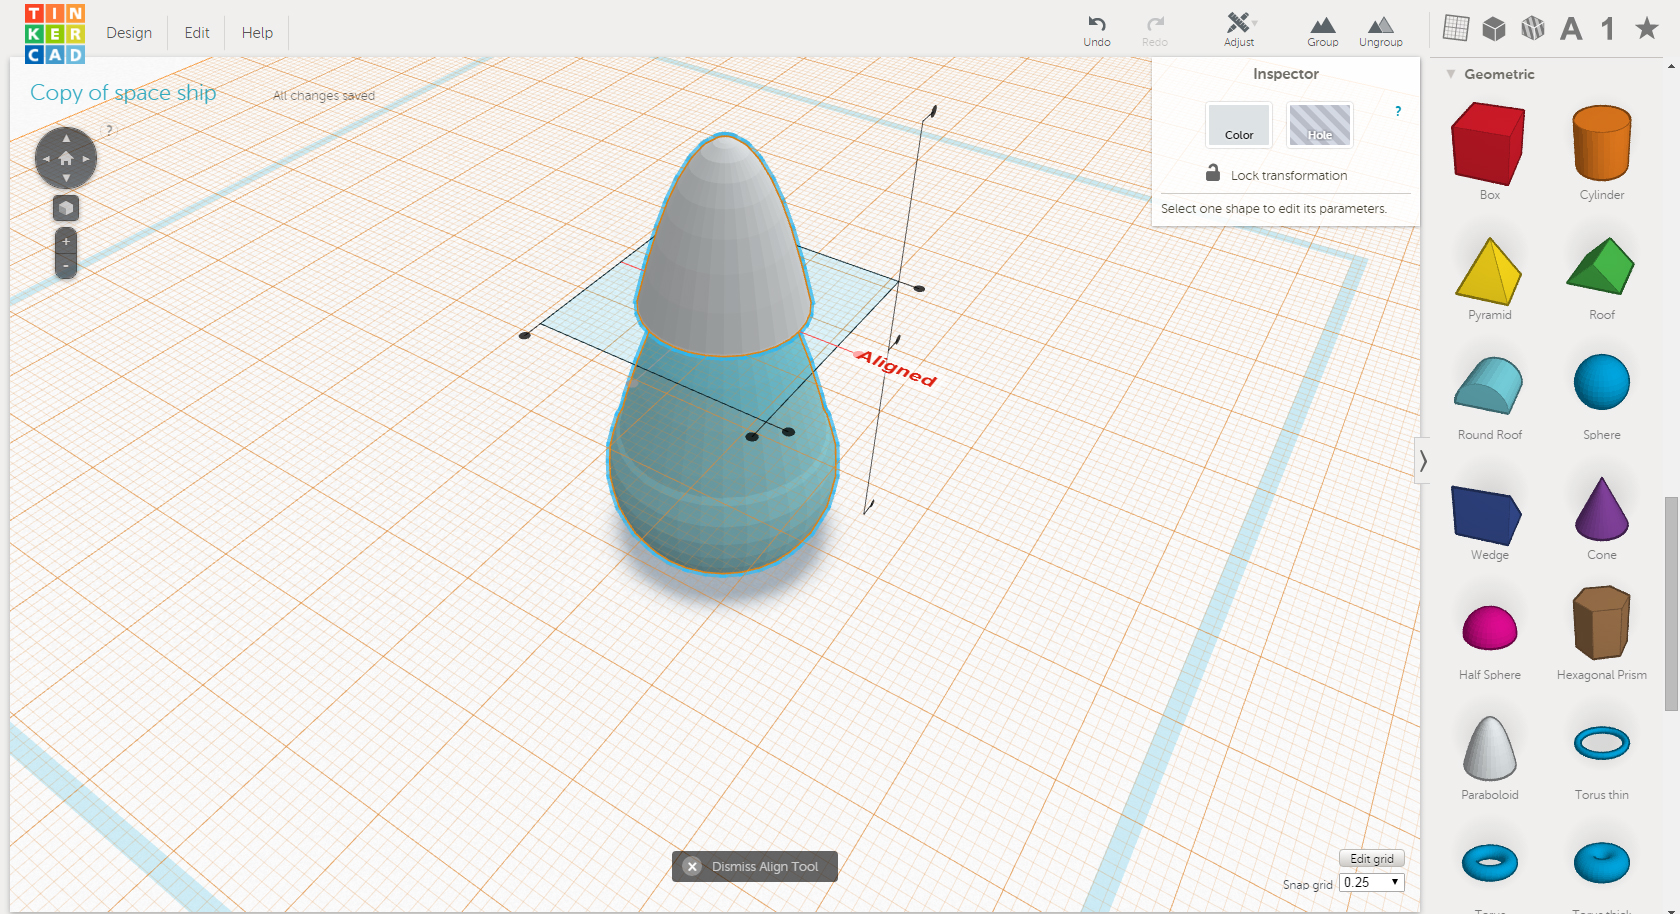This screenshot has width=1680, height=914.
Task: Open the Design menu
Action: 129,33
